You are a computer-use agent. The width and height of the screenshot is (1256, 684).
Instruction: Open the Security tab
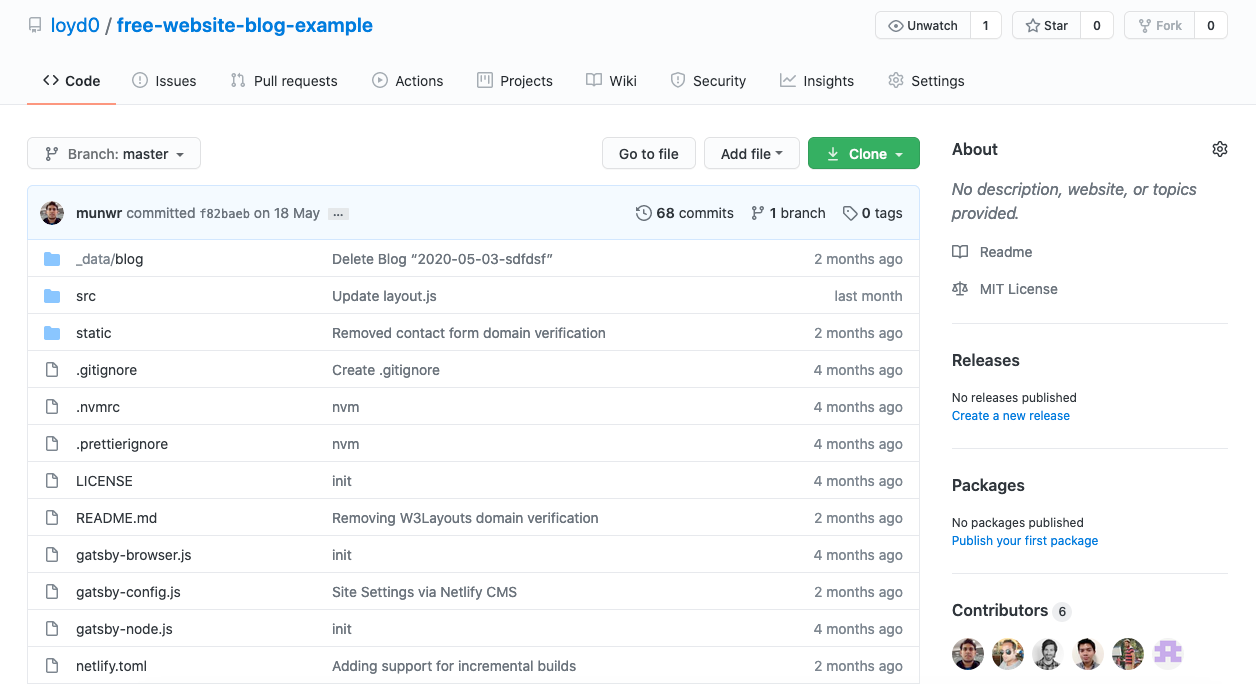click(708, 81)
